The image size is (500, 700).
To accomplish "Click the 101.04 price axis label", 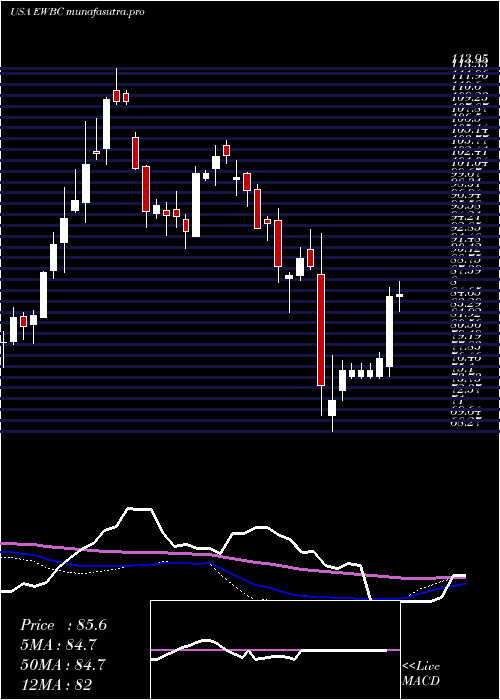I will coord(470,163).
